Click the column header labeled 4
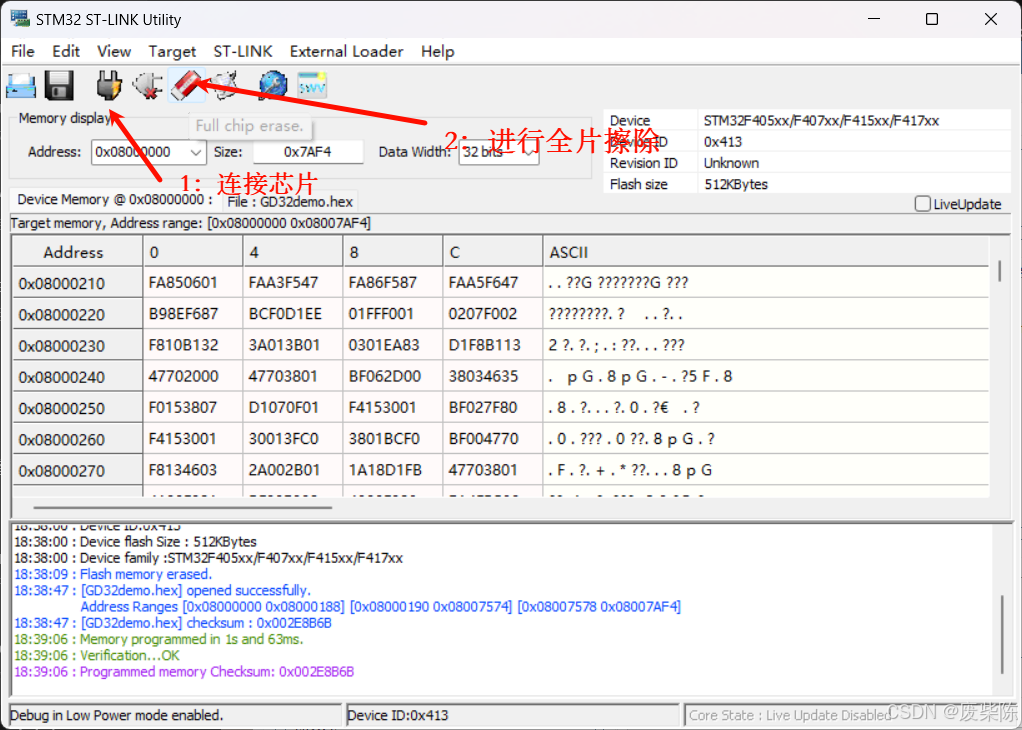 pos(293,252)
